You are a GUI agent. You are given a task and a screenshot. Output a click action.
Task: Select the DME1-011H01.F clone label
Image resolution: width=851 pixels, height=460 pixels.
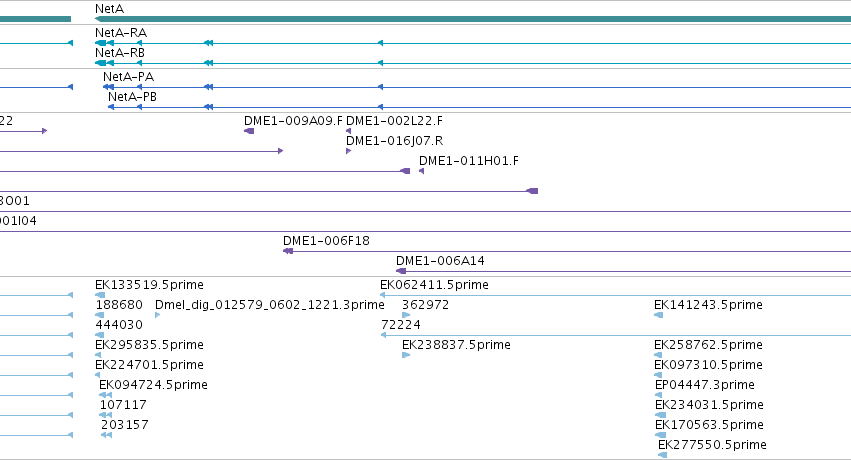tap(468, 161)
